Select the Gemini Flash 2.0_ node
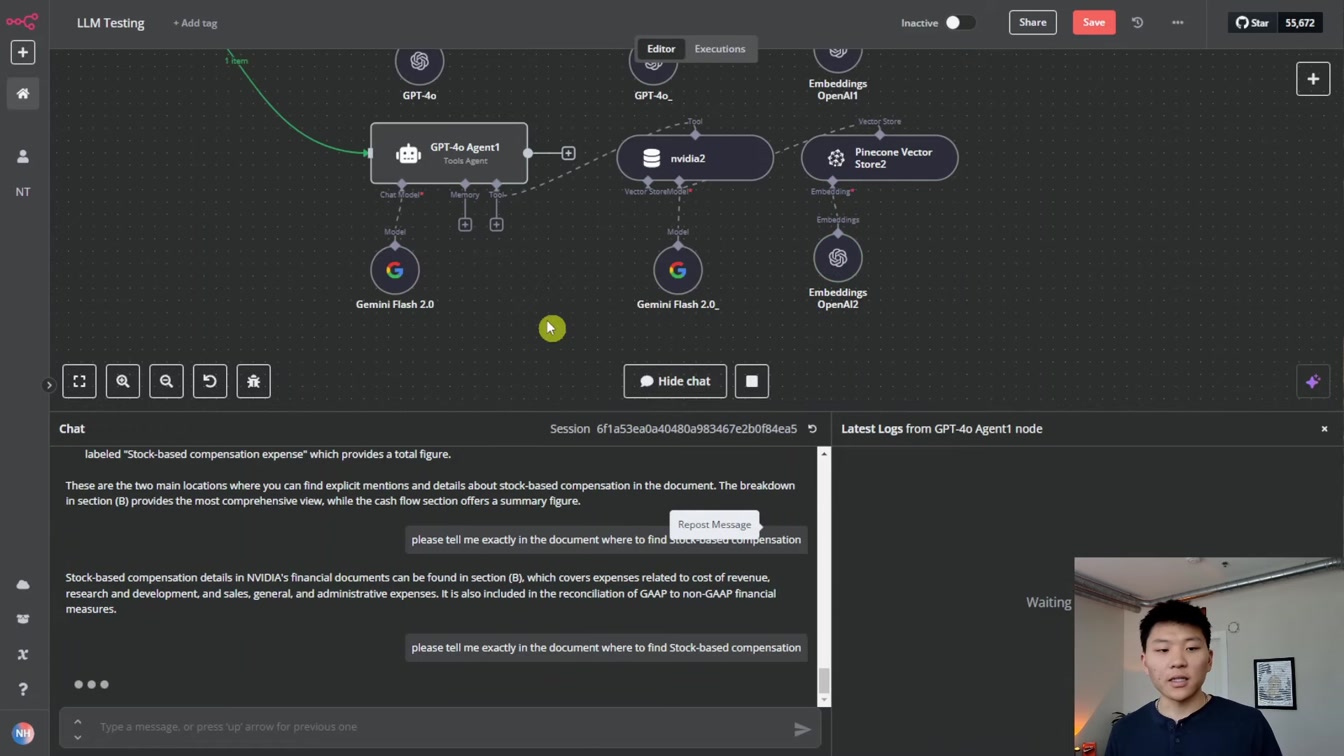Viewport: 1344px width, 756px height. coord(678,270)
